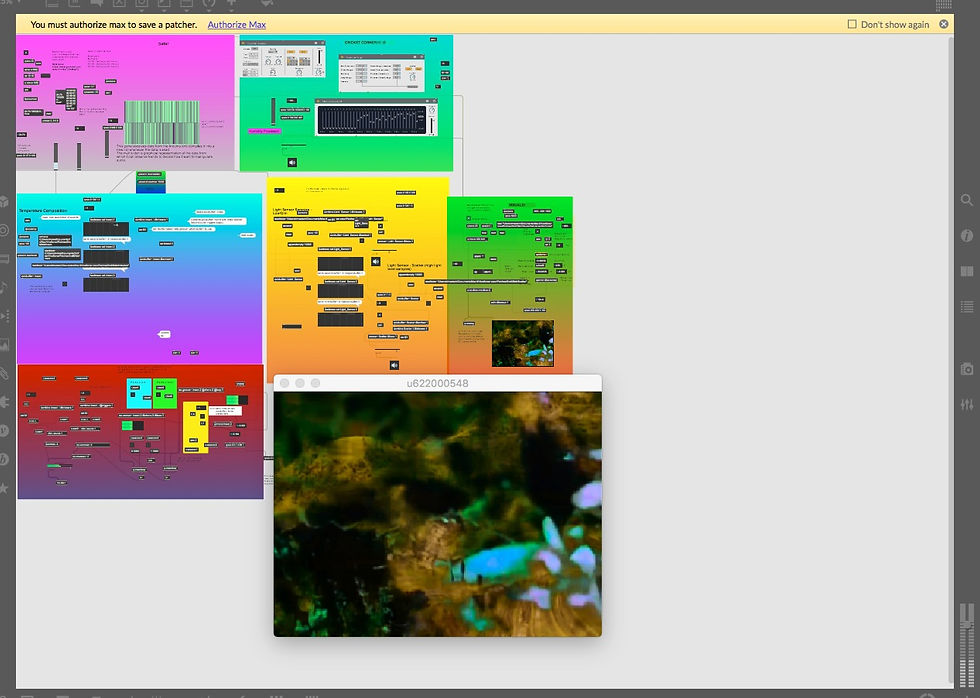Click the small video preview in green visuals panel

coord(522,344)
